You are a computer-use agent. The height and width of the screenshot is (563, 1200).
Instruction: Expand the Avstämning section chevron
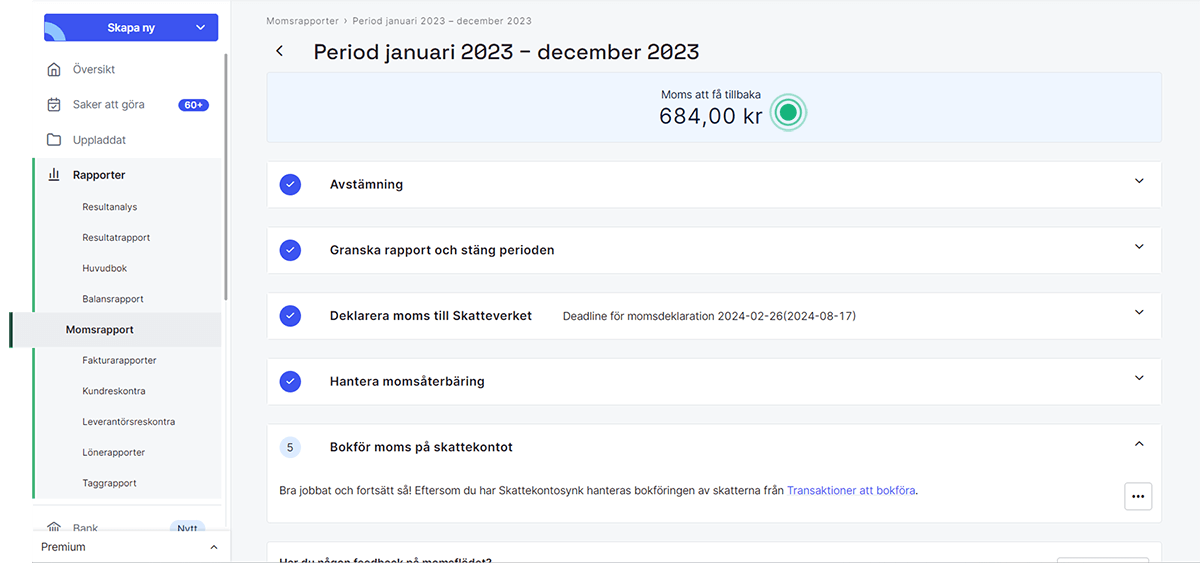tap(1139, 182)
